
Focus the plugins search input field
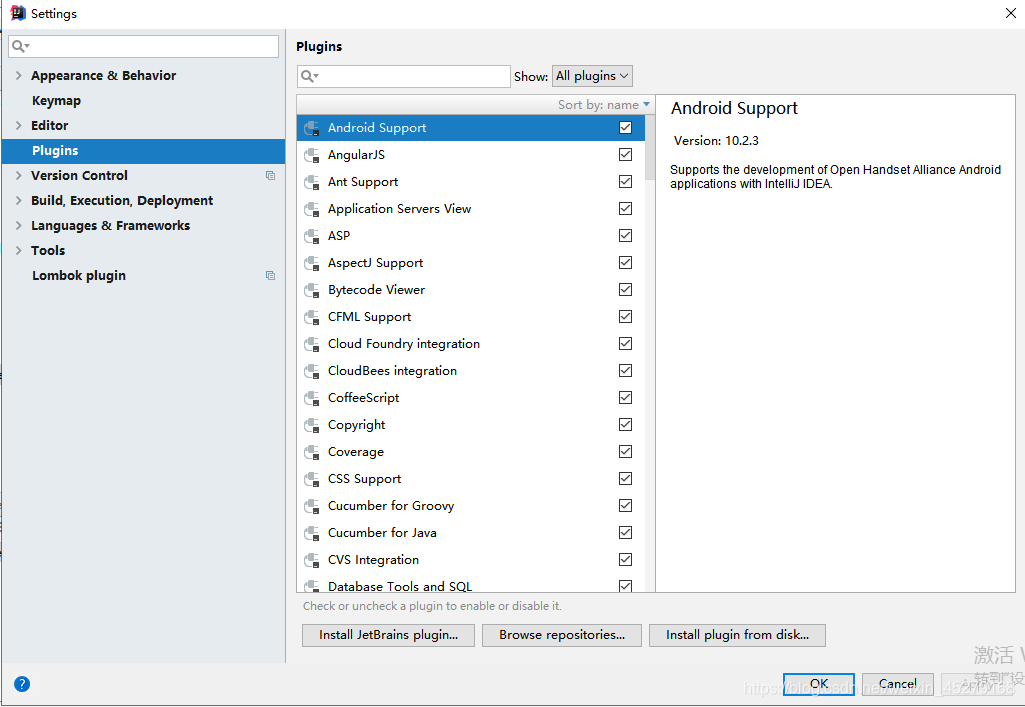(x=403, y=76)
